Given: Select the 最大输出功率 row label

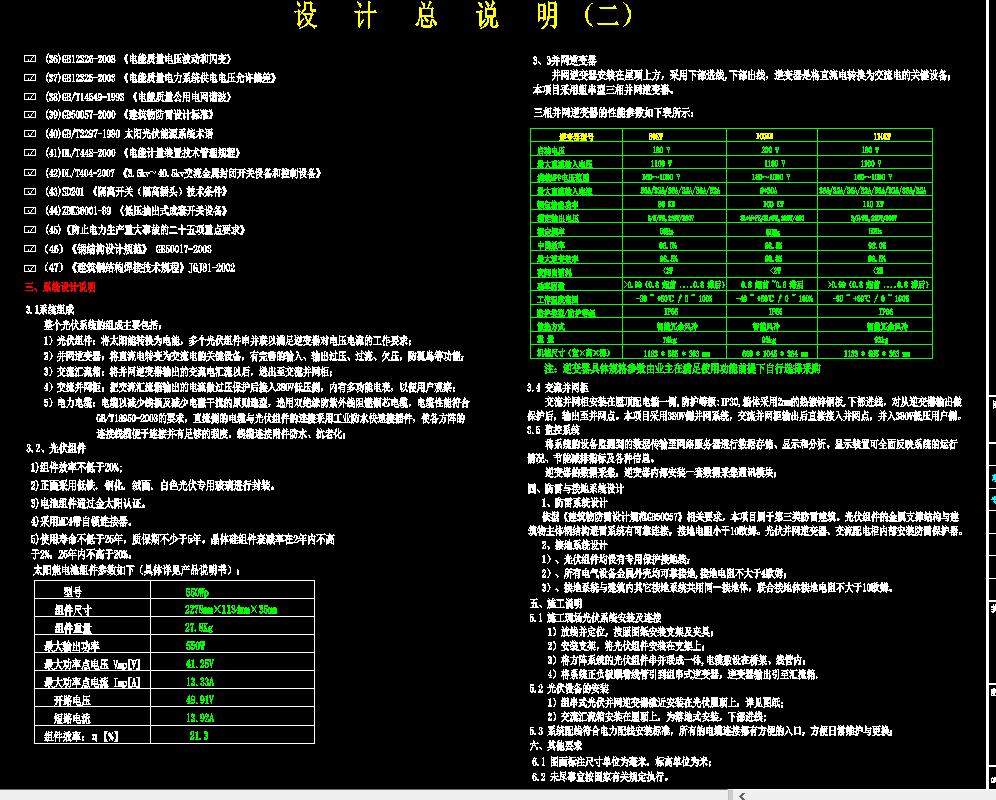Looking at the screenshot, I should [72, 646].
